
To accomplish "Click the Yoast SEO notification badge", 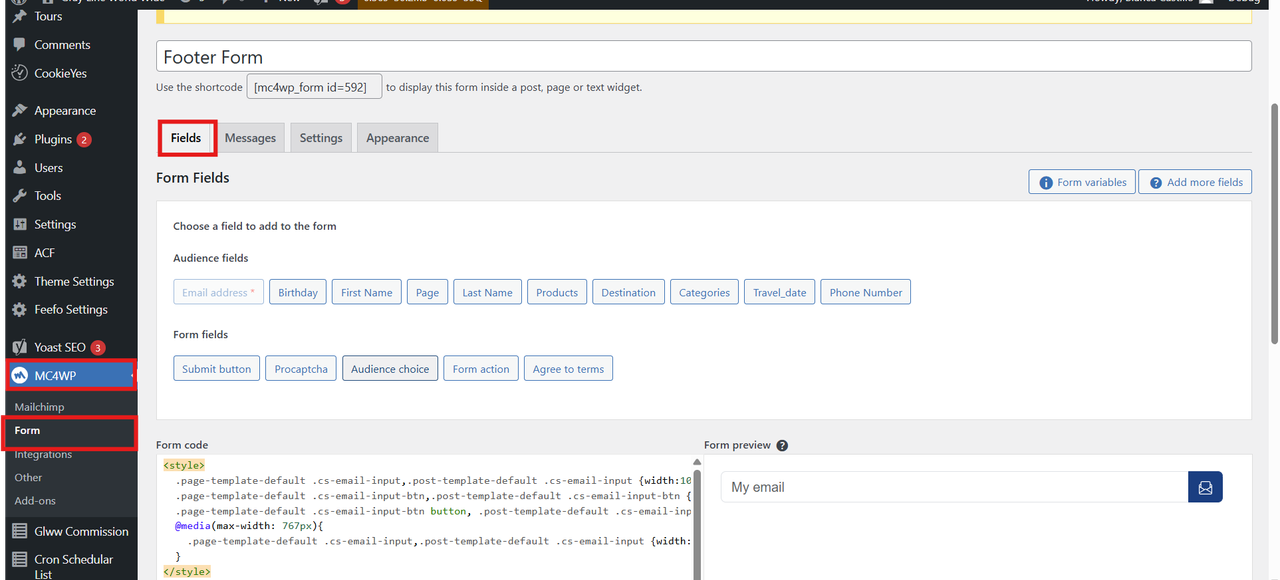I will 98,348.
